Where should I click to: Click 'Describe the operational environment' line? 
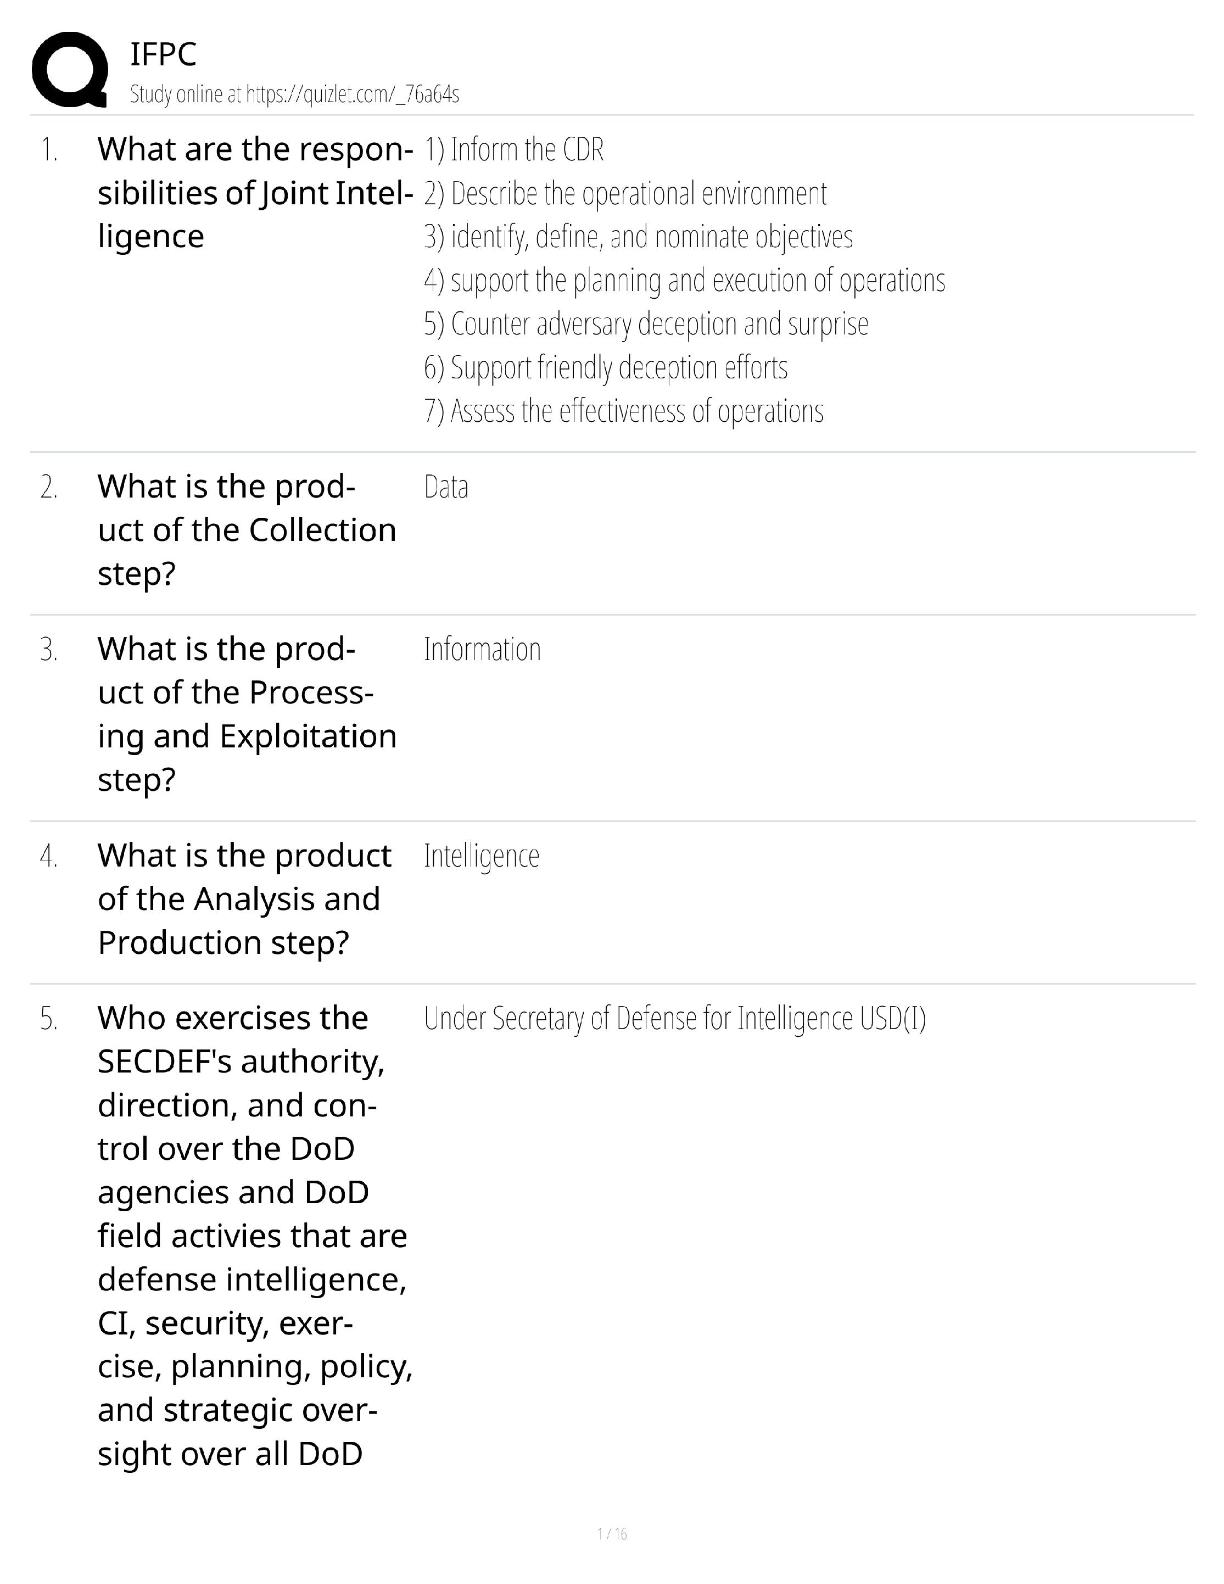click(x=625, y=194)
